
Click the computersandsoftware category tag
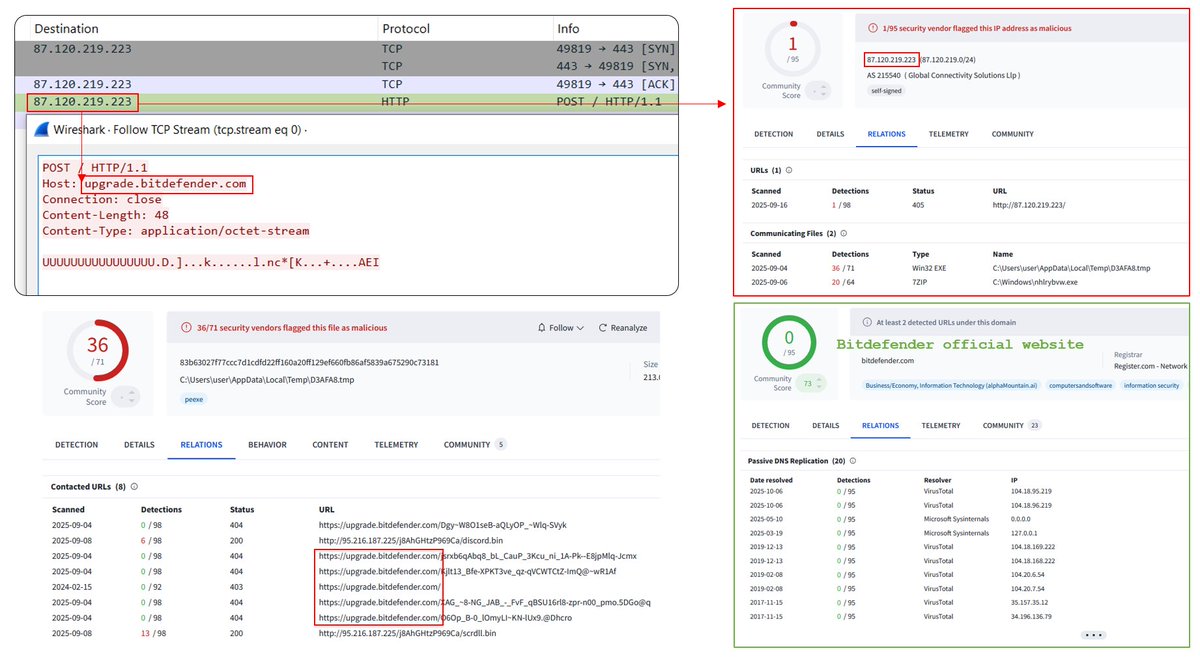tap(1080, 385)
